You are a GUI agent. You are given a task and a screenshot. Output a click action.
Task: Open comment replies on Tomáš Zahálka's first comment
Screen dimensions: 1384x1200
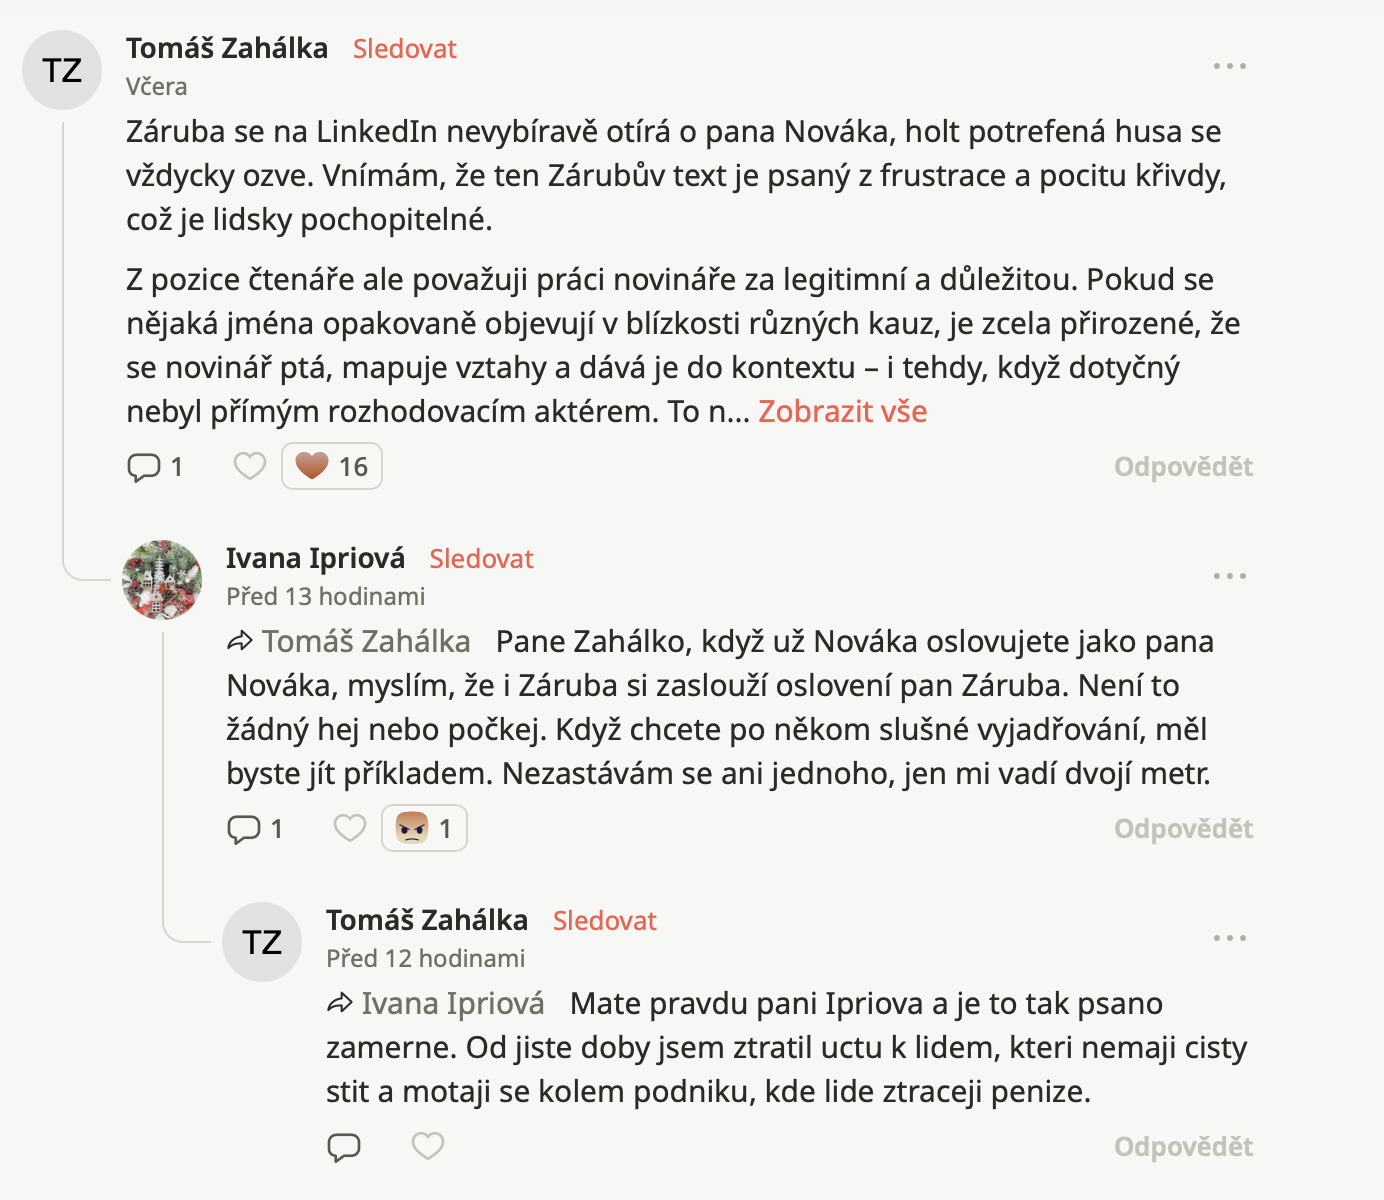[155, 467]
